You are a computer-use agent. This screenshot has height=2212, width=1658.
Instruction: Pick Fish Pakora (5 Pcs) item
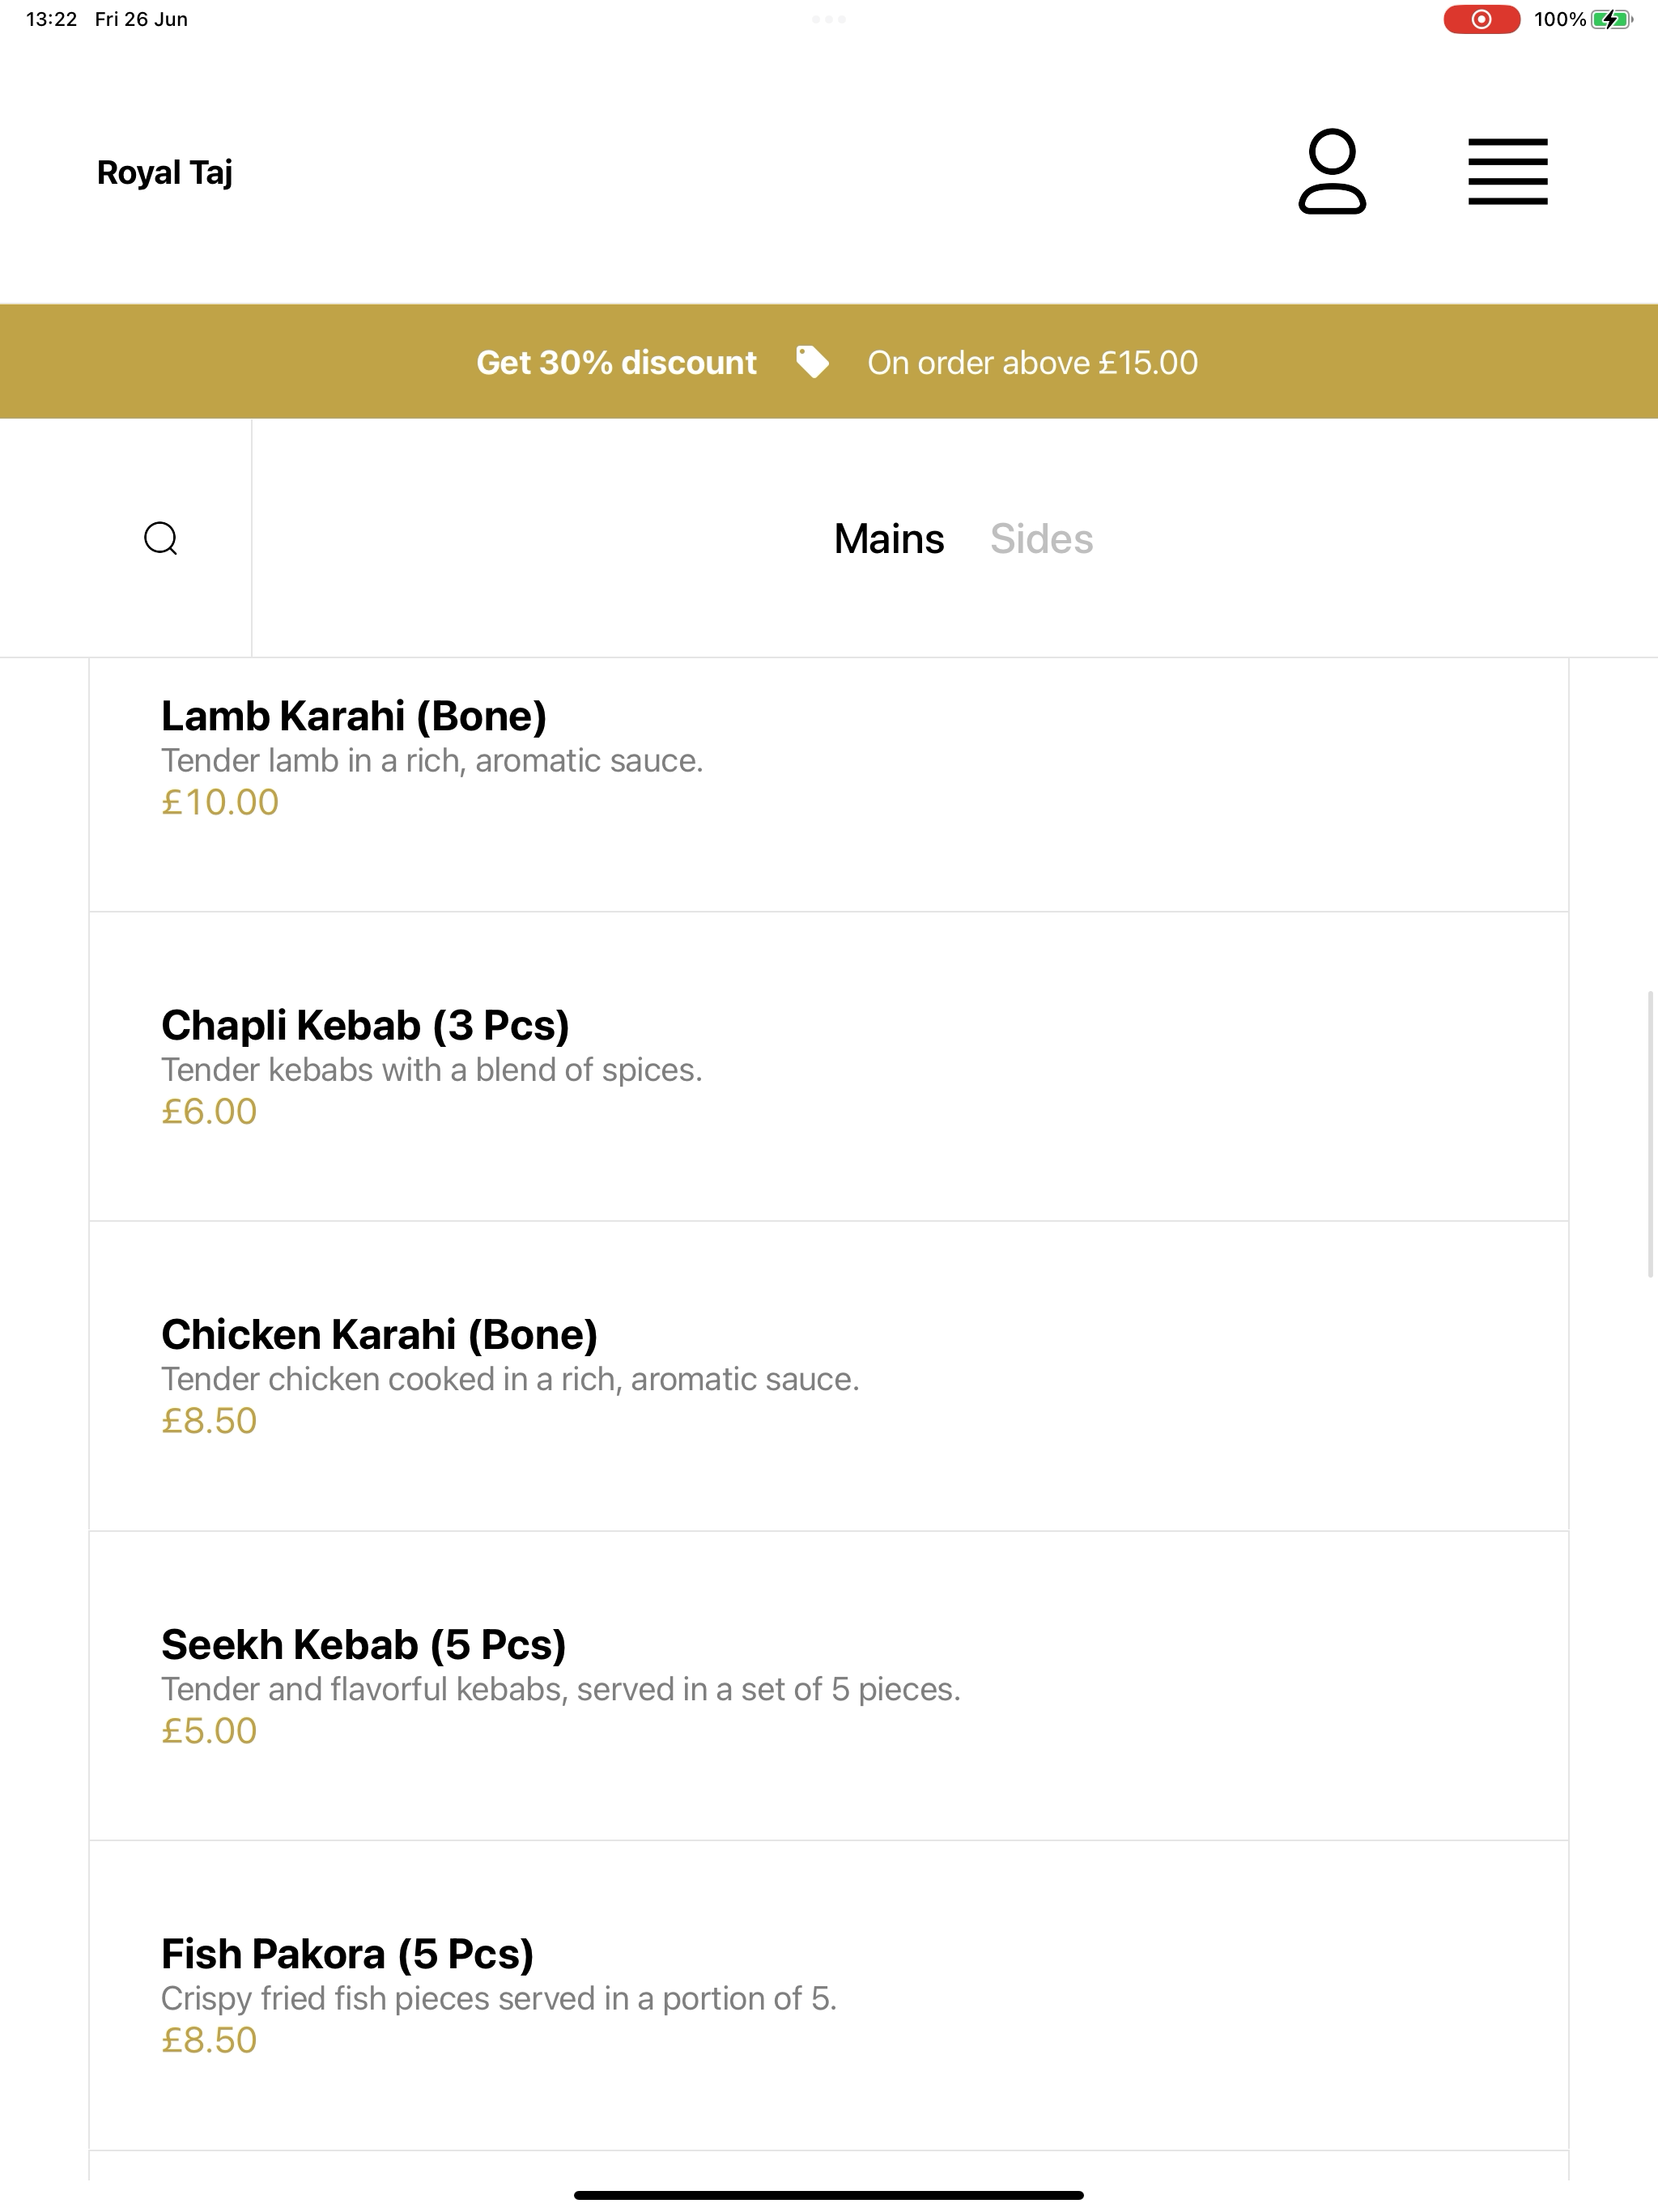tap(829, 1995)
